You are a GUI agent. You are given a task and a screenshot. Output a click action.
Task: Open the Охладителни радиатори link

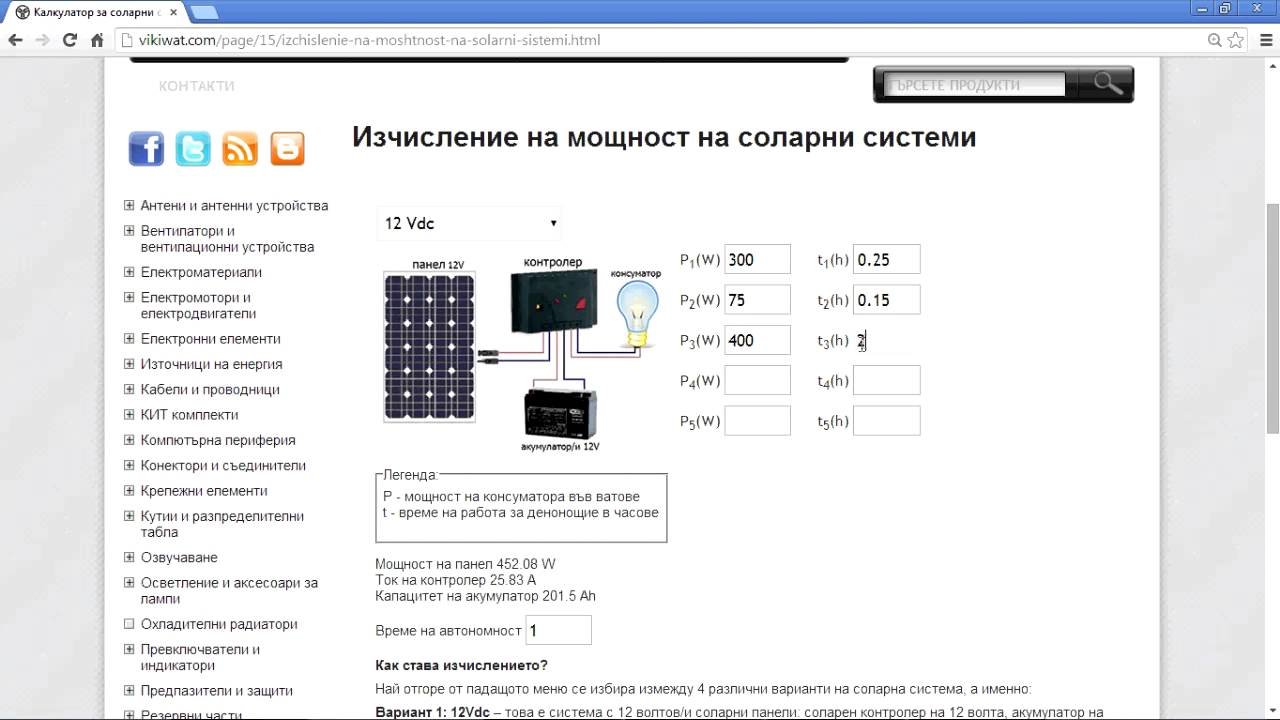[219, 624]
